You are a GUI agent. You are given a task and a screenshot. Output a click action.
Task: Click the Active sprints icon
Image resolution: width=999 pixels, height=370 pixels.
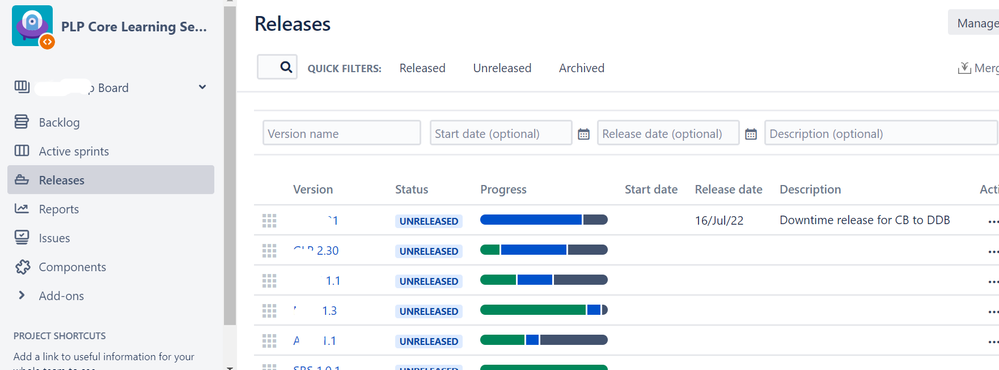[x=22, y=151]
